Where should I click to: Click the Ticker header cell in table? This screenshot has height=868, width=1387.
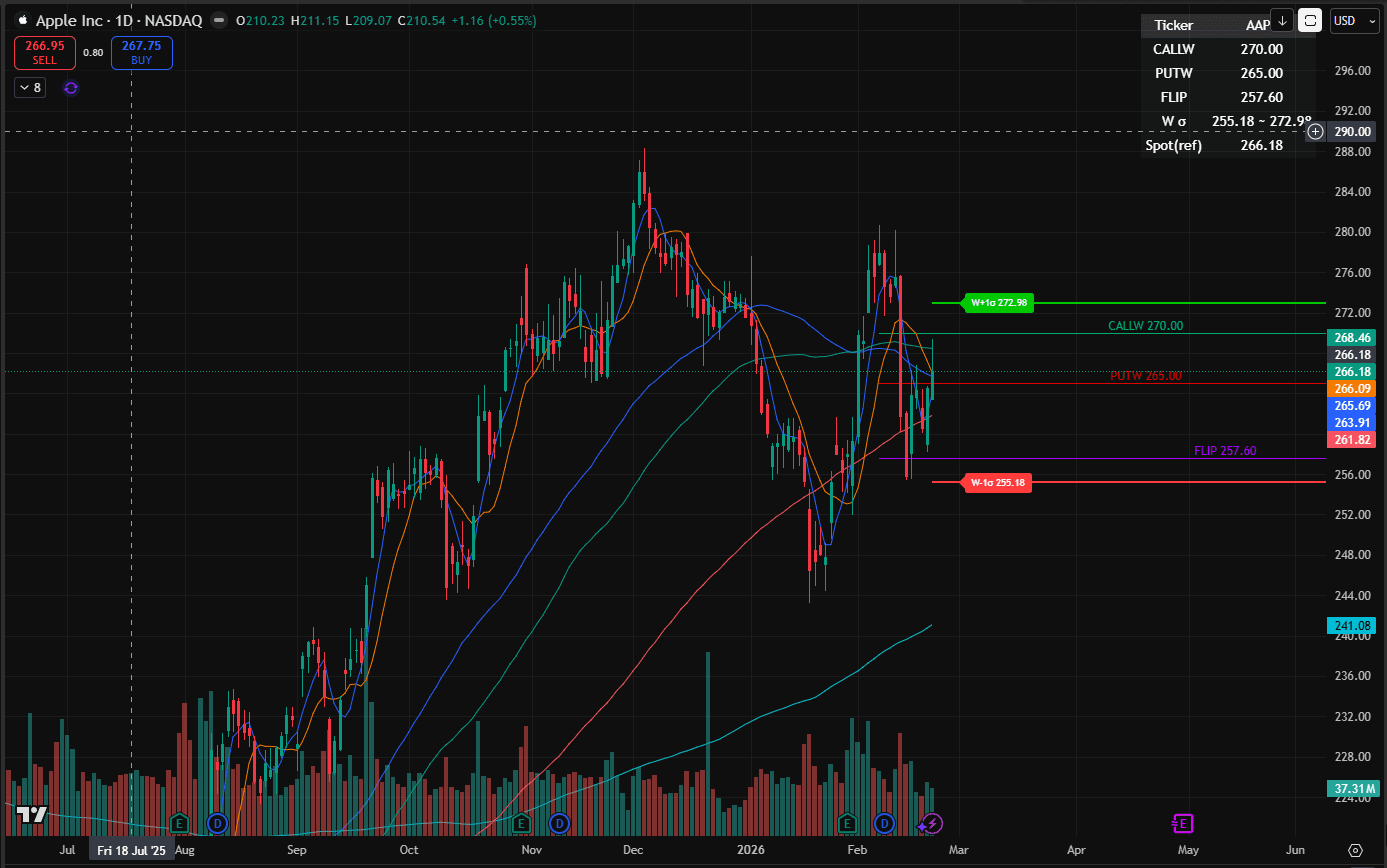point(1173,25)
